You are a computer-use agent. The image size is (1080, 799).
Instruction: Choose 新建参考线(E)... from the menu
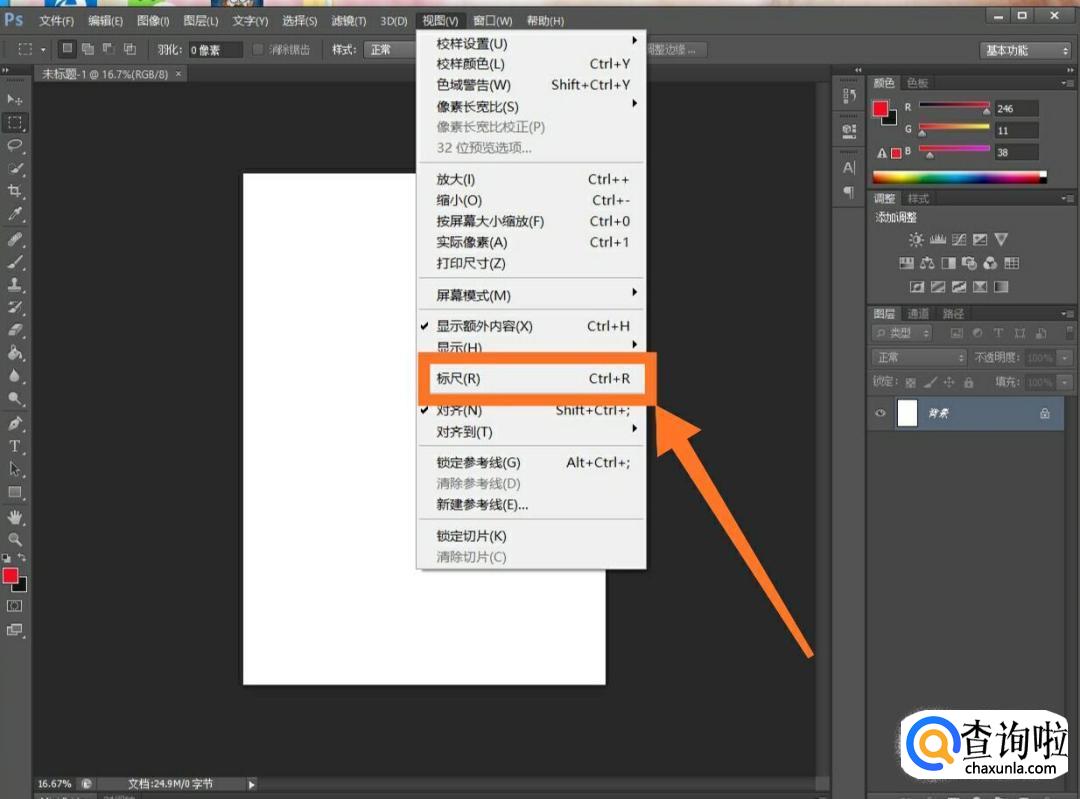tap(482, 505)
